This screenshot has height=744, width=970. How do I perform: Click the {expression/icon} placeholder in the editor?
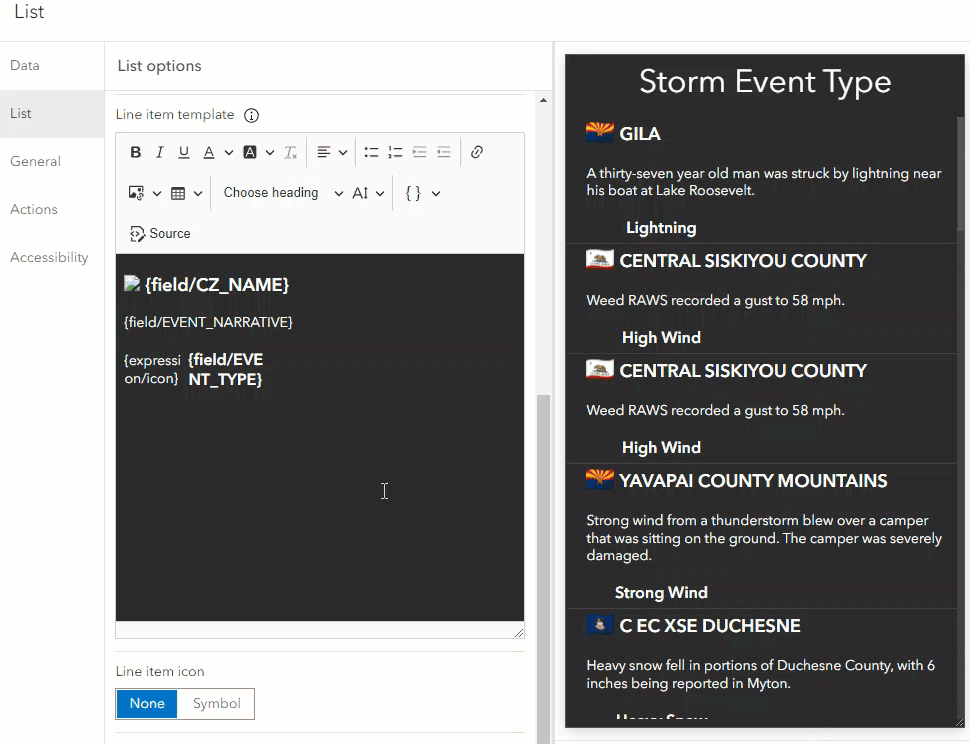click(x=152, y=369)
